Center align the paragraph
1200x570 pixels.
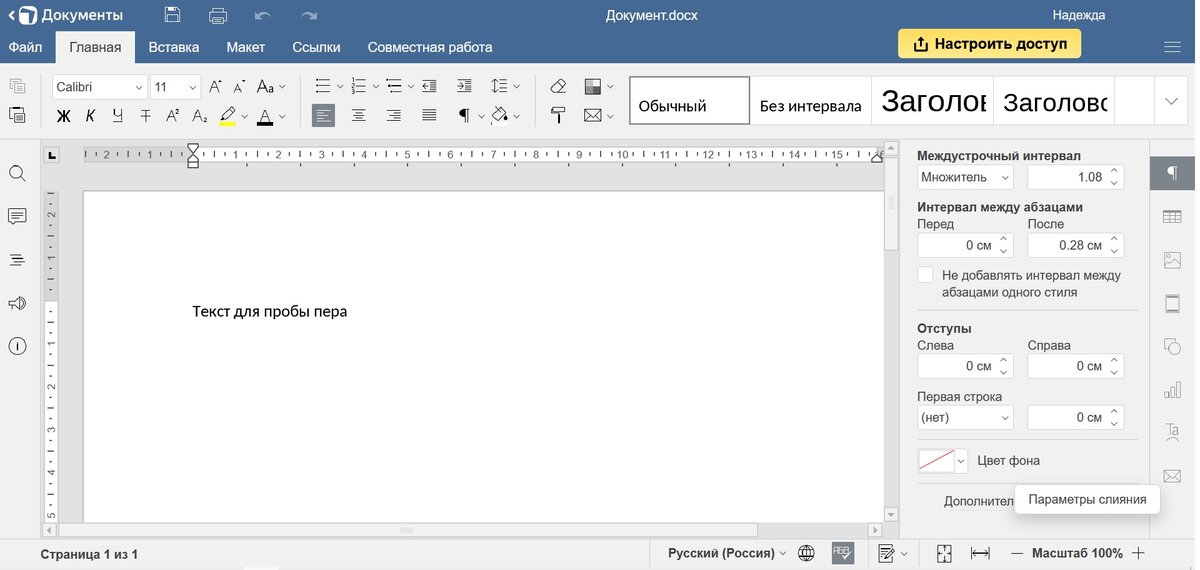click(358, 116)
